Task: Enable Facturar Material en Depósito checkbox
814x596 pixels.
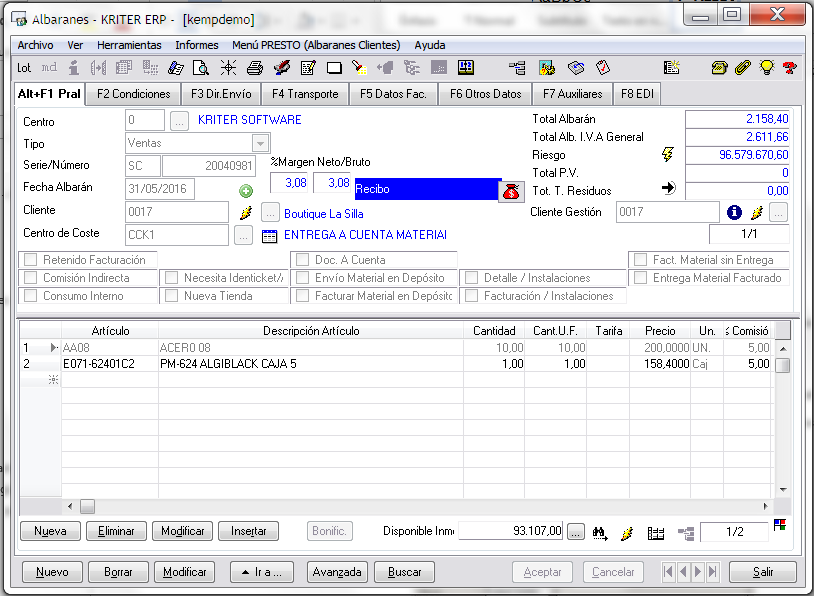Action: point(302,296)
